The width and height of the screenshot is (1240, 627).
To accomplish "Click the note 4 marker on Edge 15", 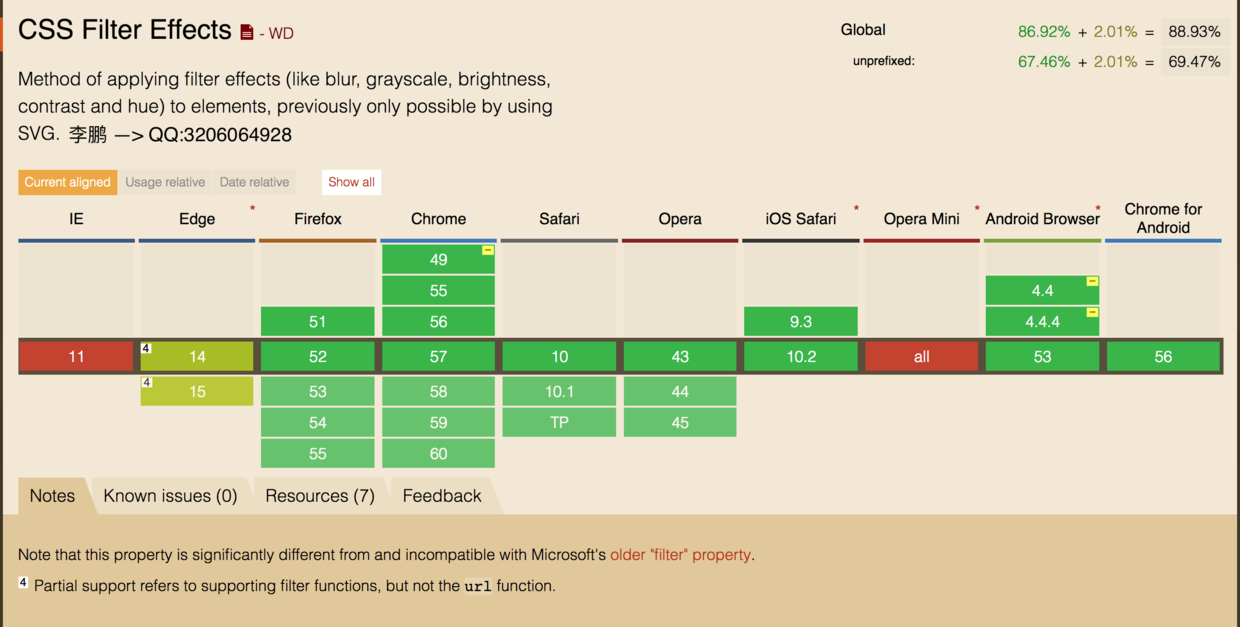I will click(x=146, y=383).
